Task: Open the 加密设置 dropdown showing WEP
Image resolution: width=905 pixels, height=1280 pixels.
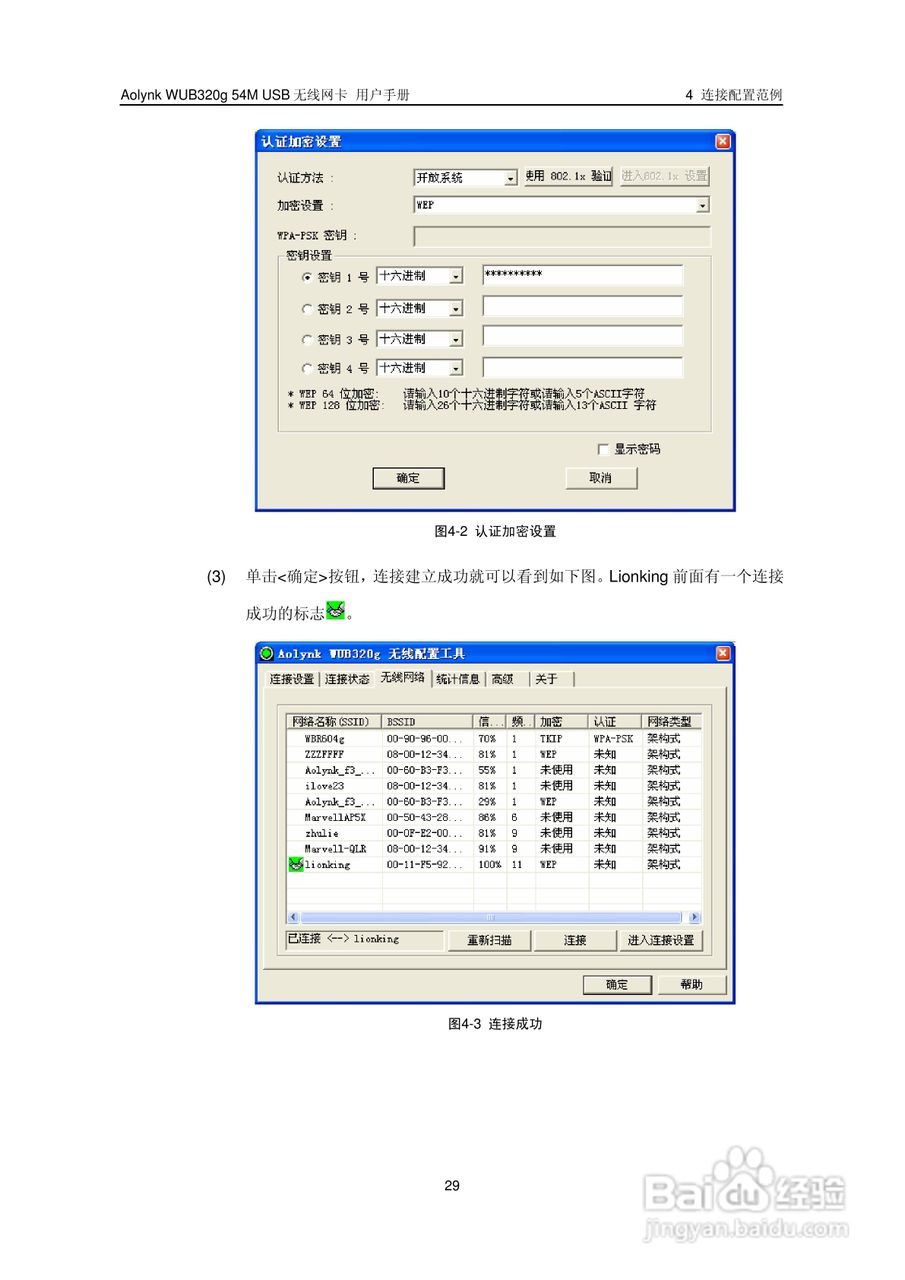Action: click(x=562, y=205)
